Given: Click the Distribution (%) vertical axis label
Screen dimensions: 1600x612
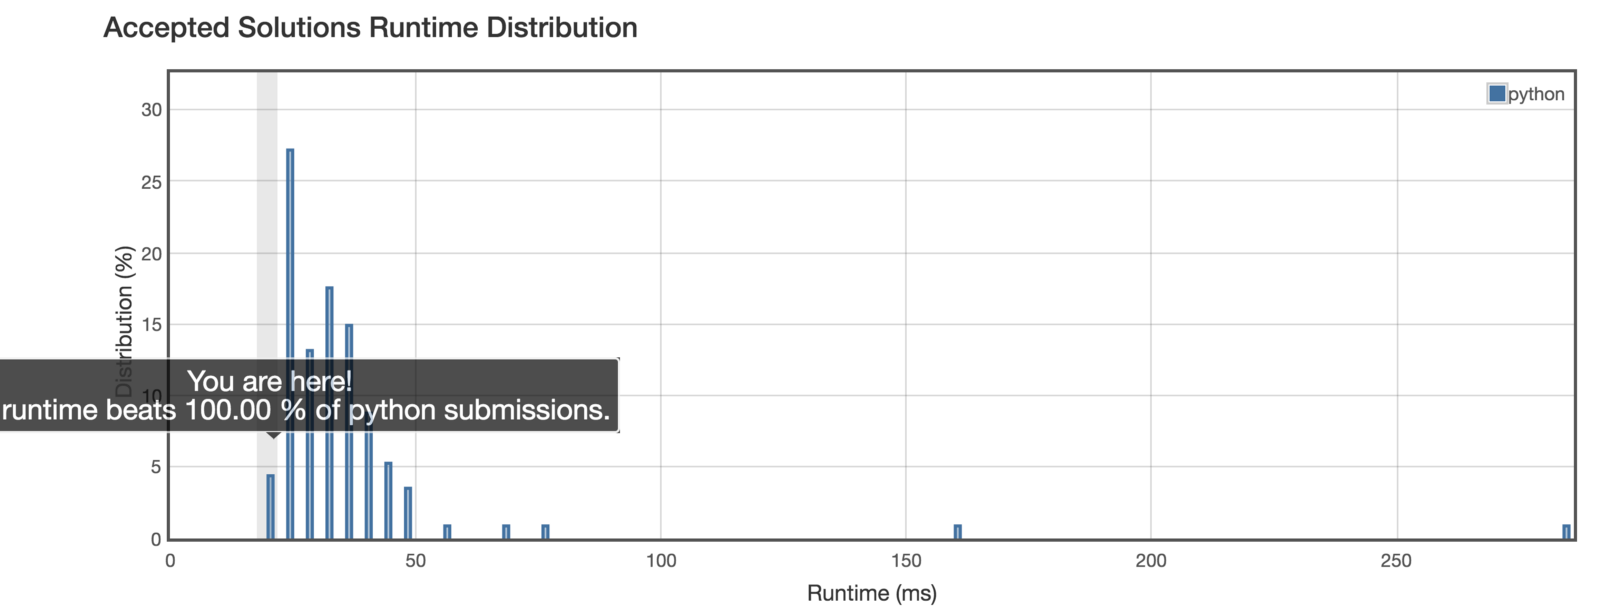Looking at the screenshot, I should [x=125, y=320].
